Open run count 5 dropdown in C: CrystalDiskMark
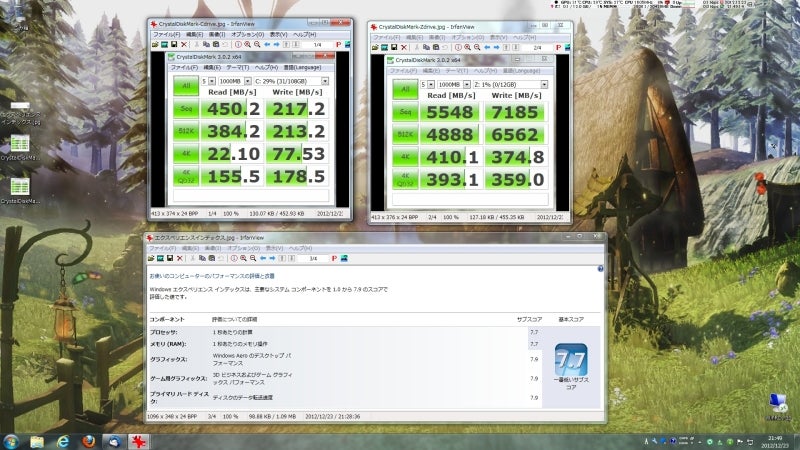800x450 pixels. point(212,81)
